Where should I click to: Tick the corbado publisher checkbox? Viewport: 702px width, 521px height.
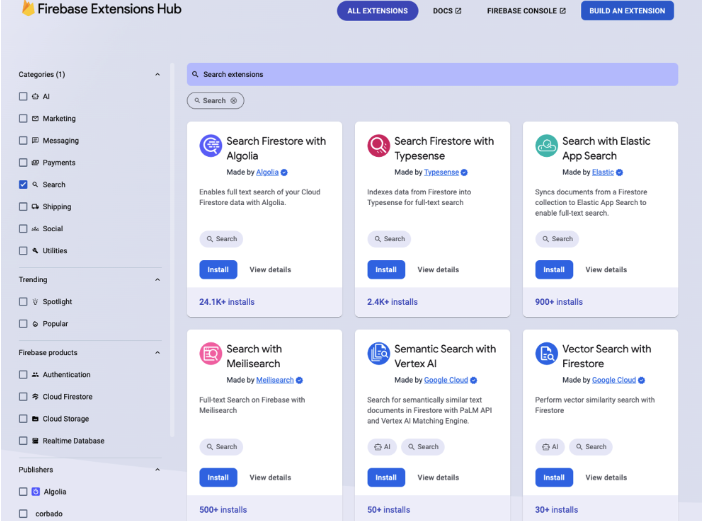coord(23,513)
